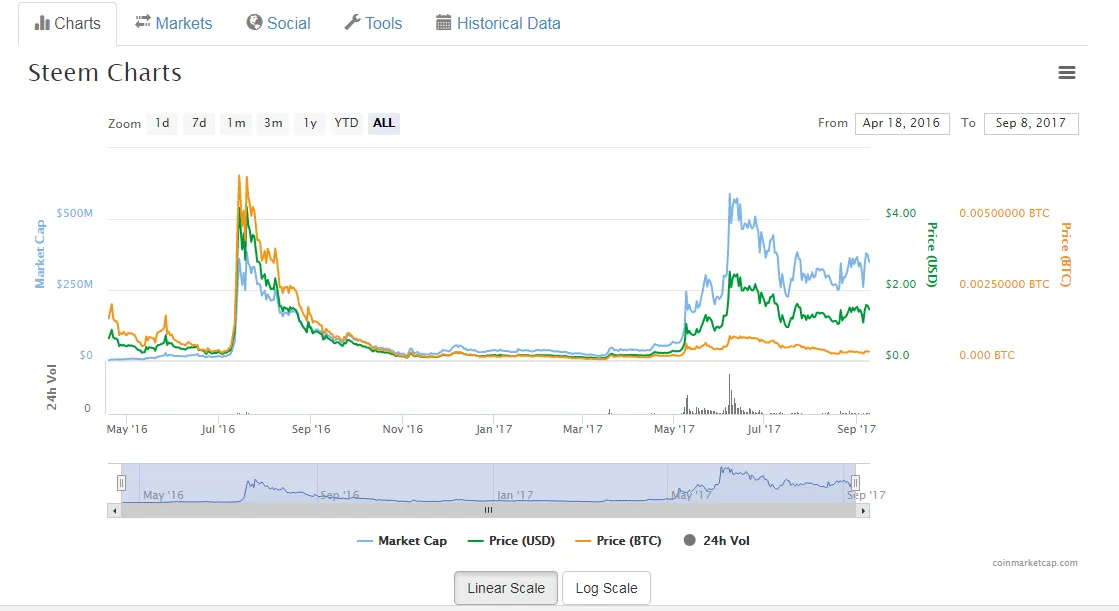Click the globe icon beside Social
This screenshot has width=1119, height=611.
coord(254,23)
